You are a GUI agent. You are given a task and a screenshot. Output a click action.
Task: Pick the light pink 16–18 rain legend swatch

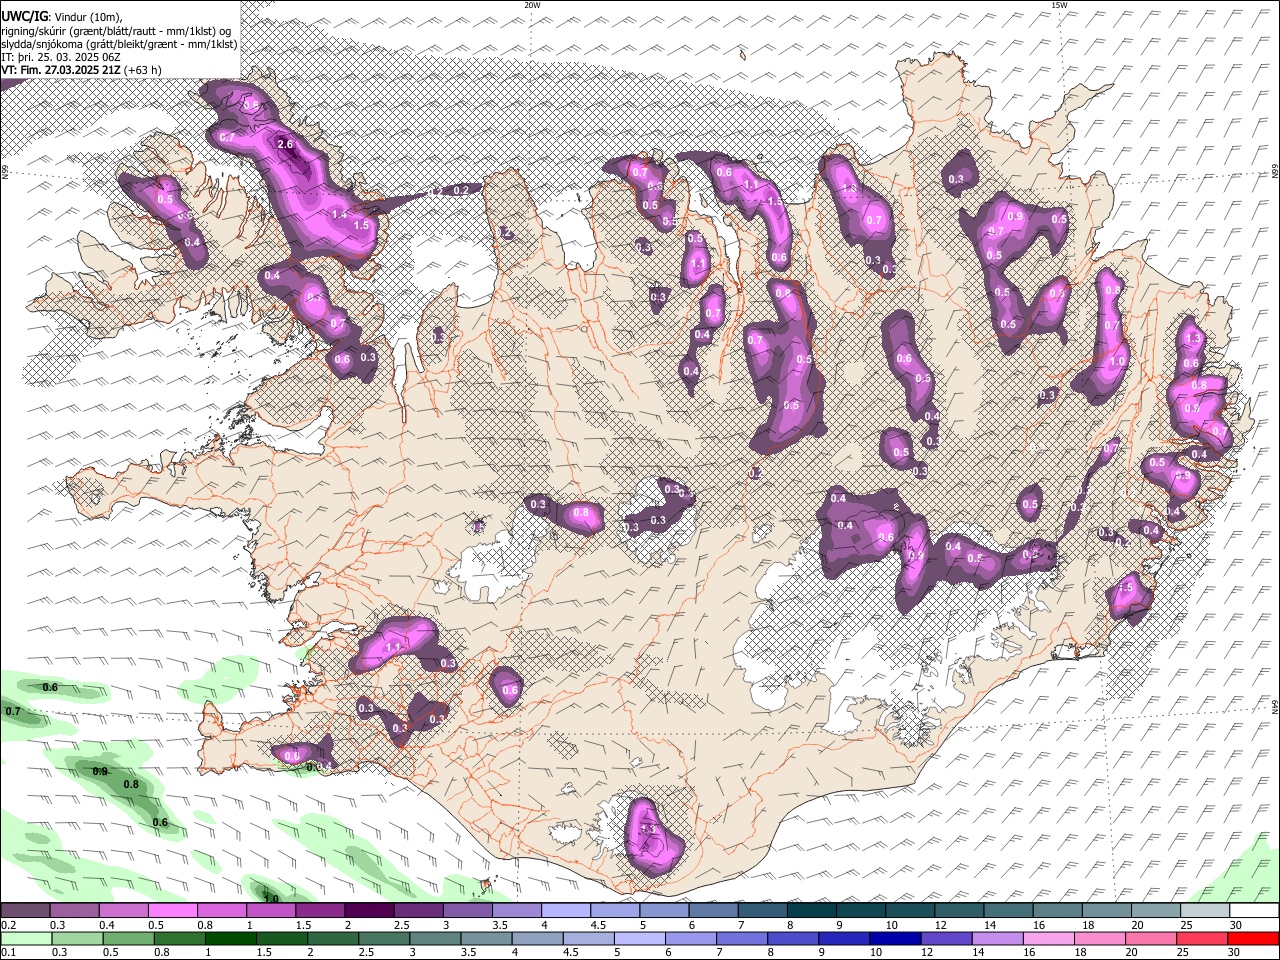click(x=1050, y=938)
